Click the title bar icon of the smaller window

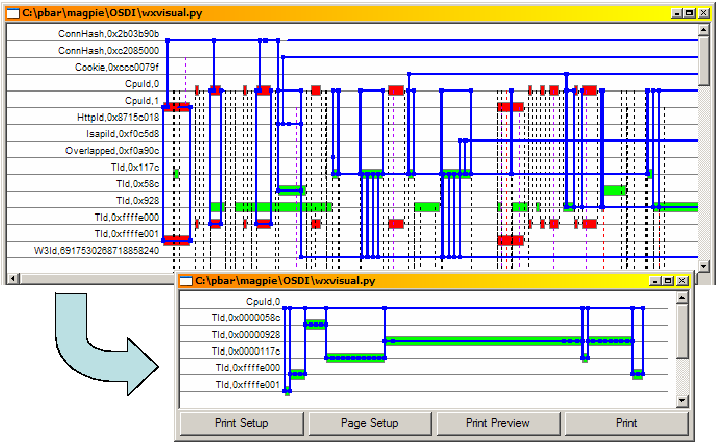coord(186,282)
